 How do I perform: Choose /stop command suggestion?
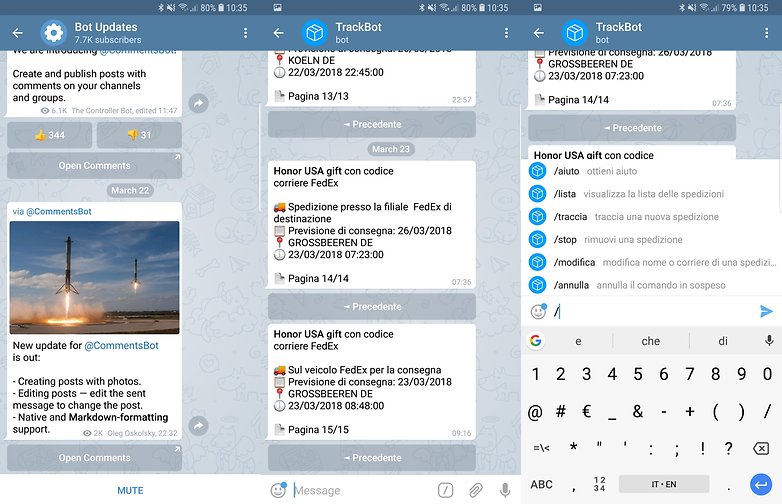(651, 240)
